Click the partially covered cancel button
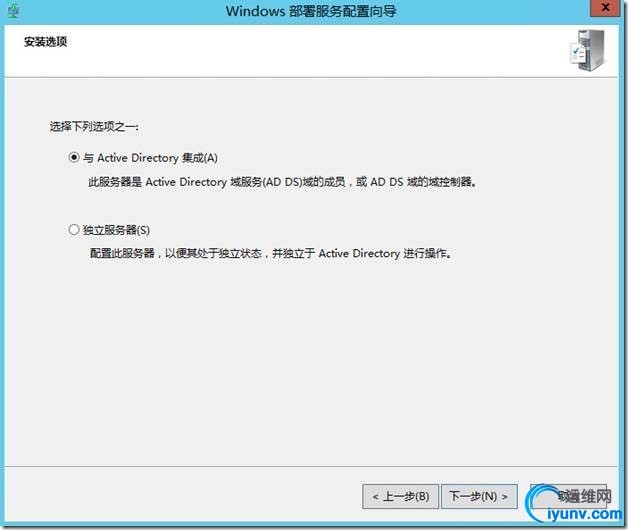628x530 pixels. [x=568, y=497]
